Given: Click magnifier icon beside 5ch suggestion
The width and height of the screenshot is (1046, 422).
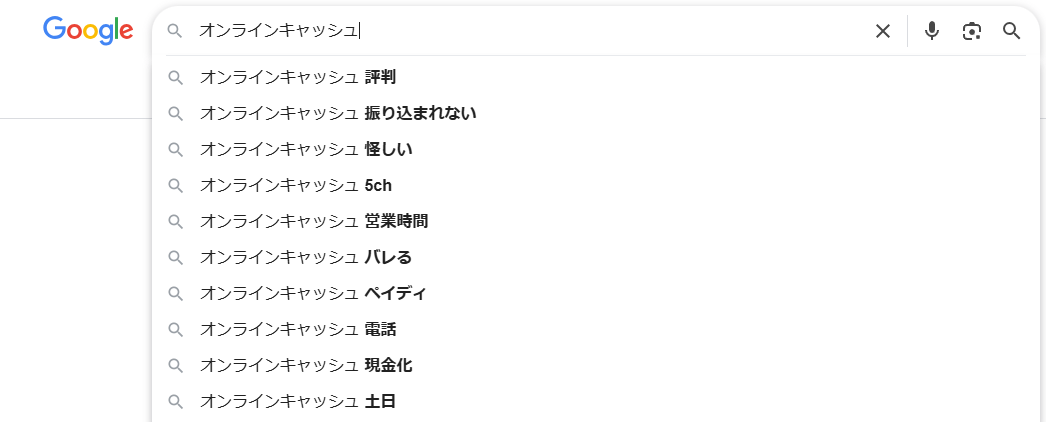Looking at the screenshot, I should click(175, 185).
